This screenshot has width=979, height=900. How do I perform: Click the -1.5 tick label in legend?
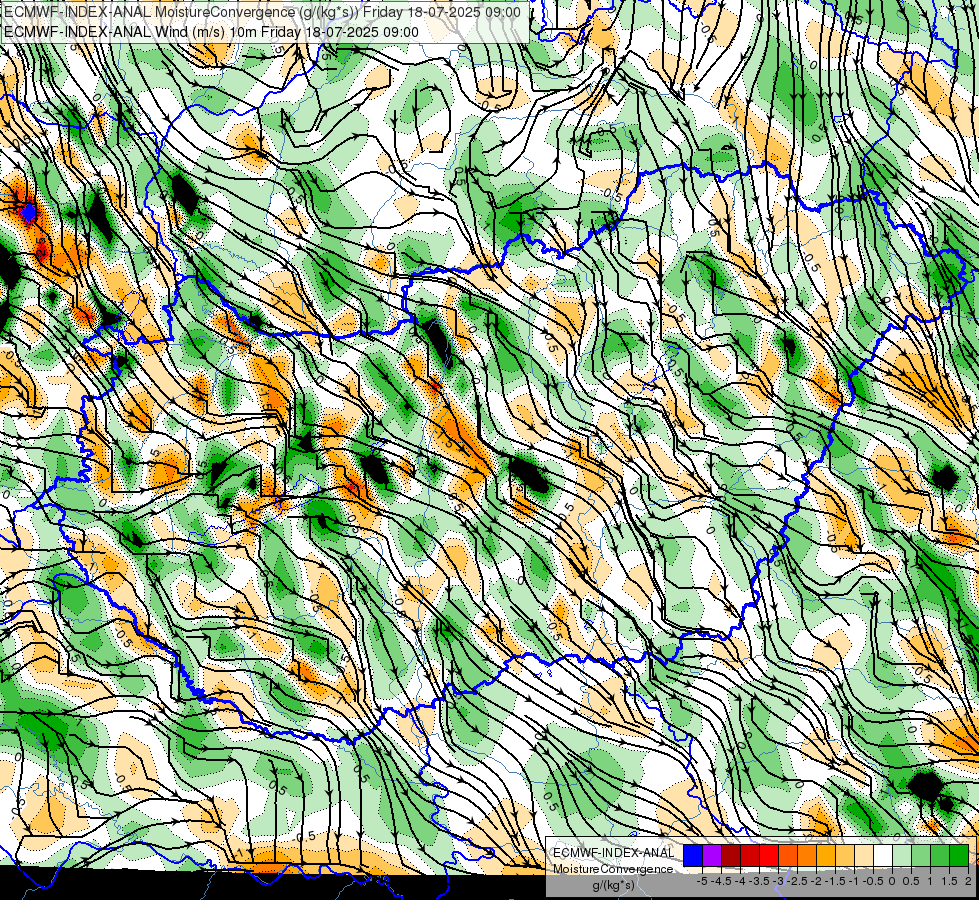click(835, 881)
